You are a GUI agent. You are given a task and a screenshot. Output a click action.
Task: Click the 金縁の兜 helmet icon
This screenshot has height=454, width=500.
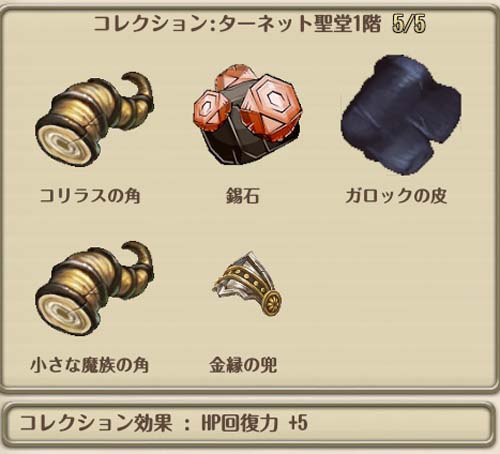(248, 284)
